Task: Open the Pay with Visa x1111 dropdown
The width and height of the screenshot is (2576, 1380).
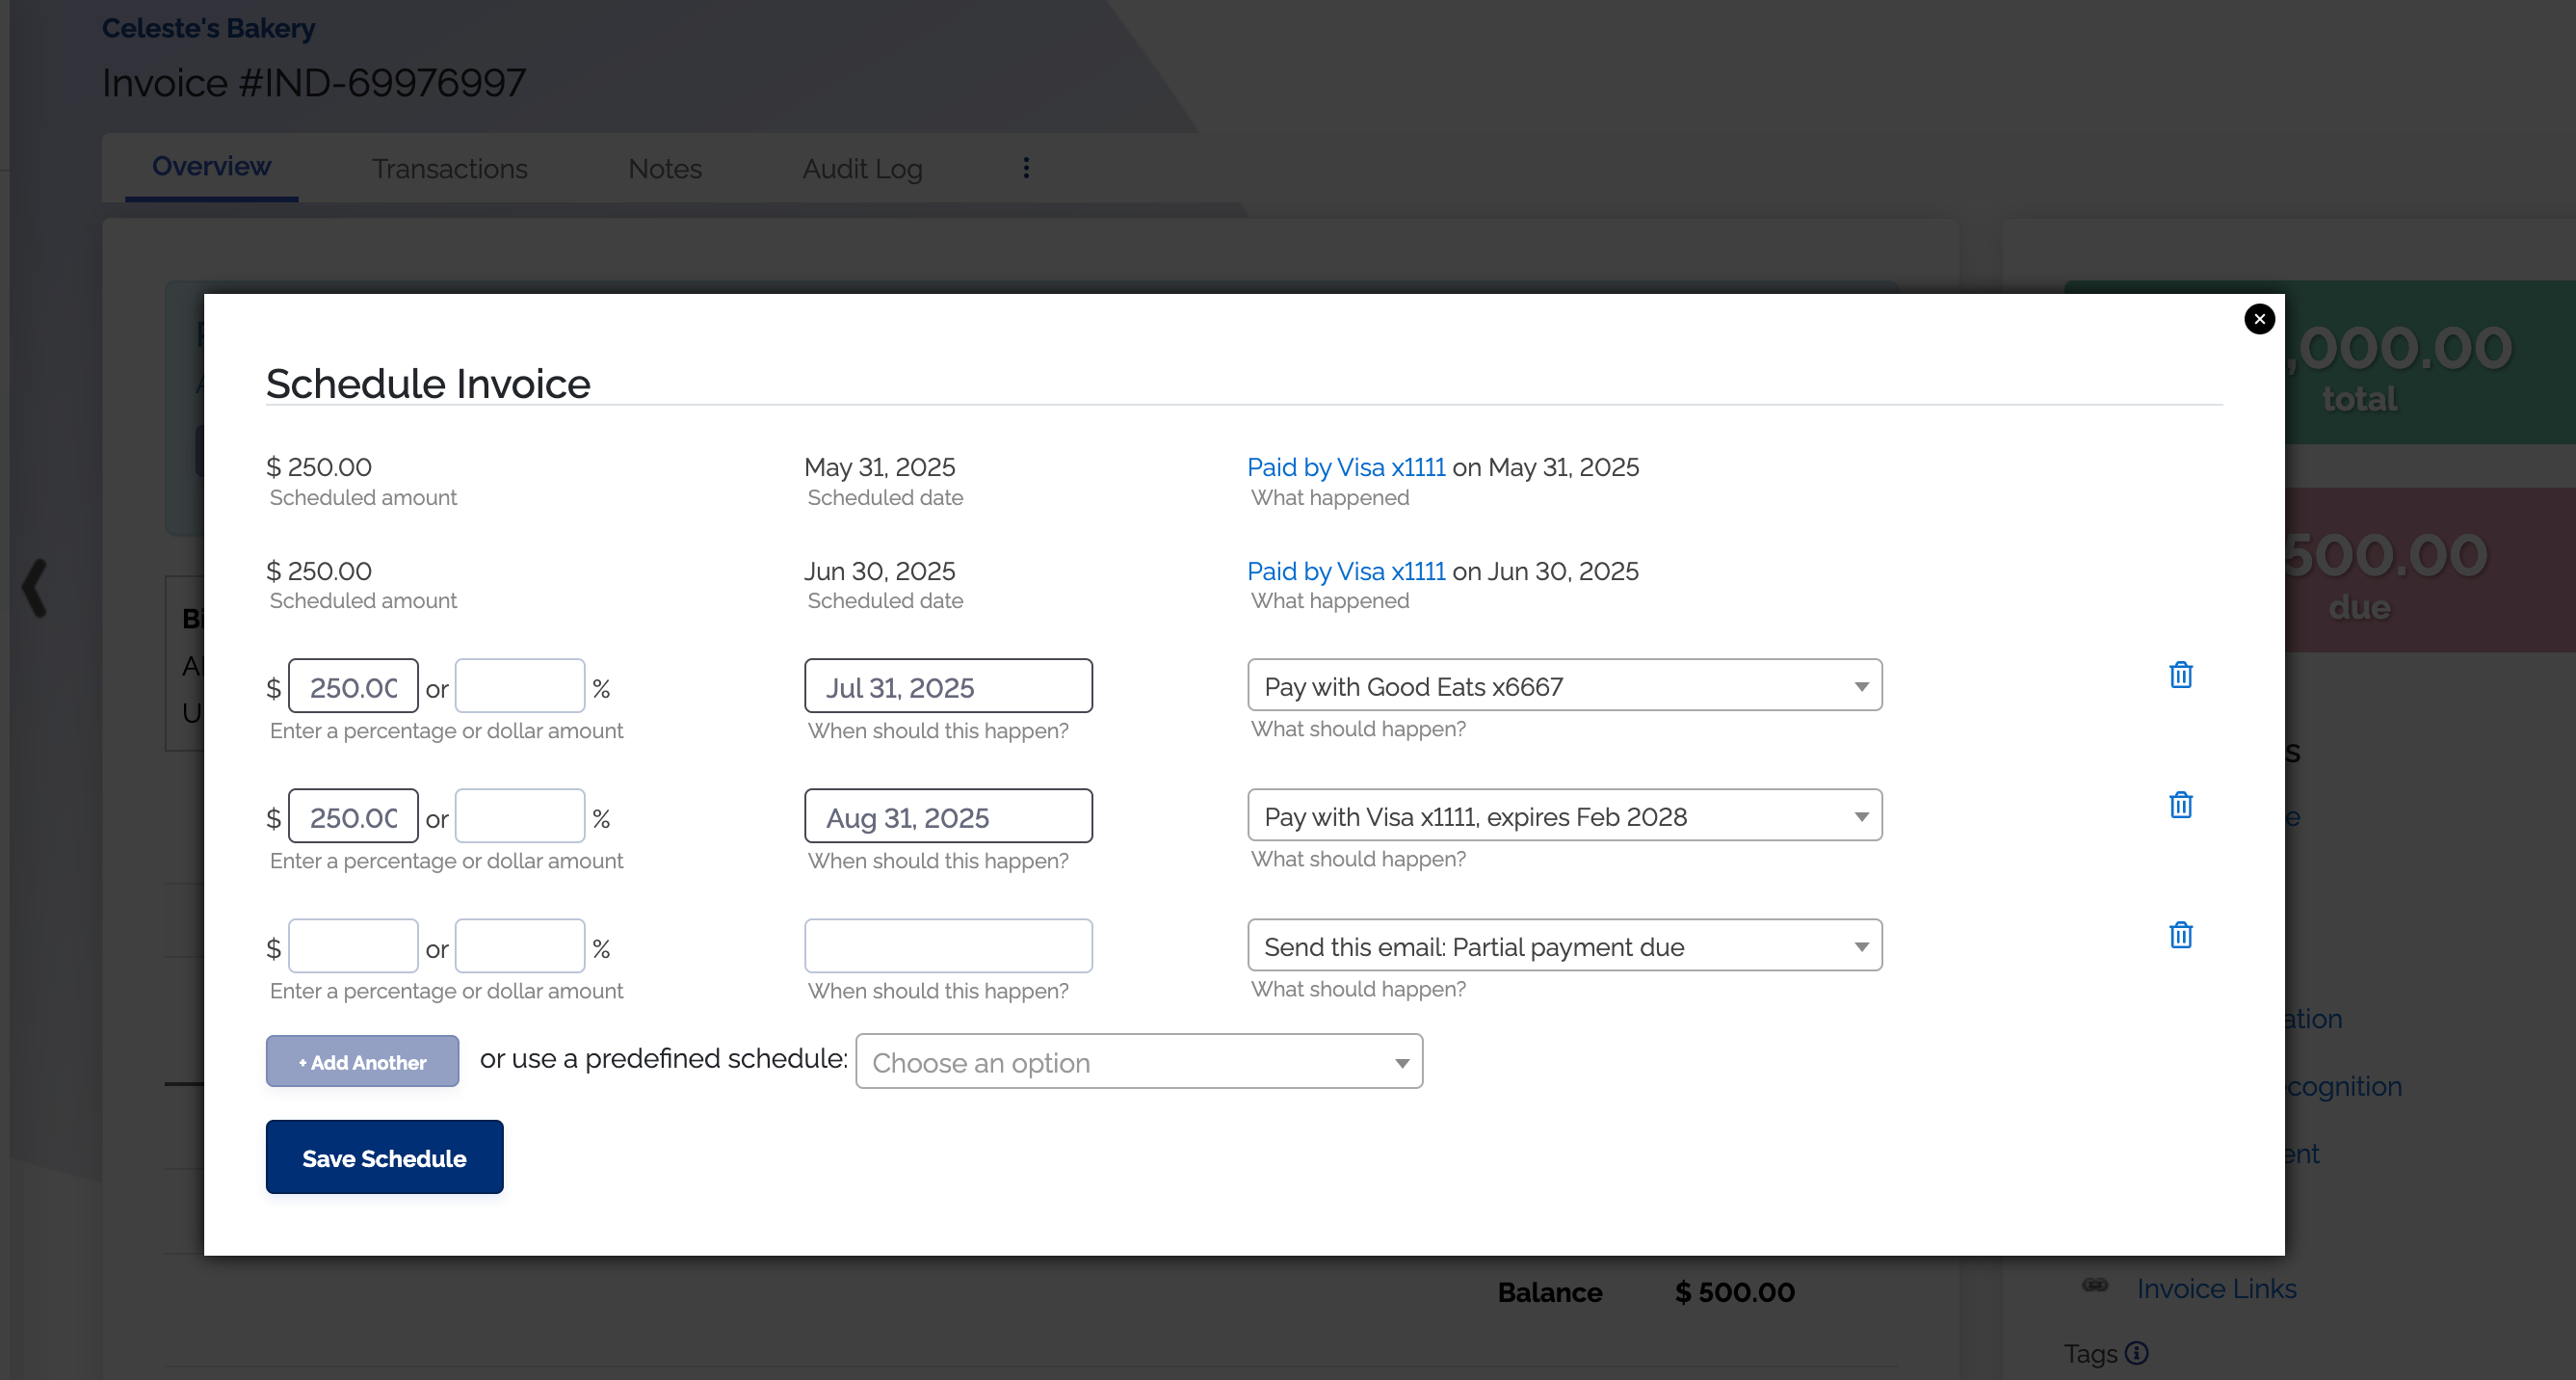Action: [x=1564, y=815]
